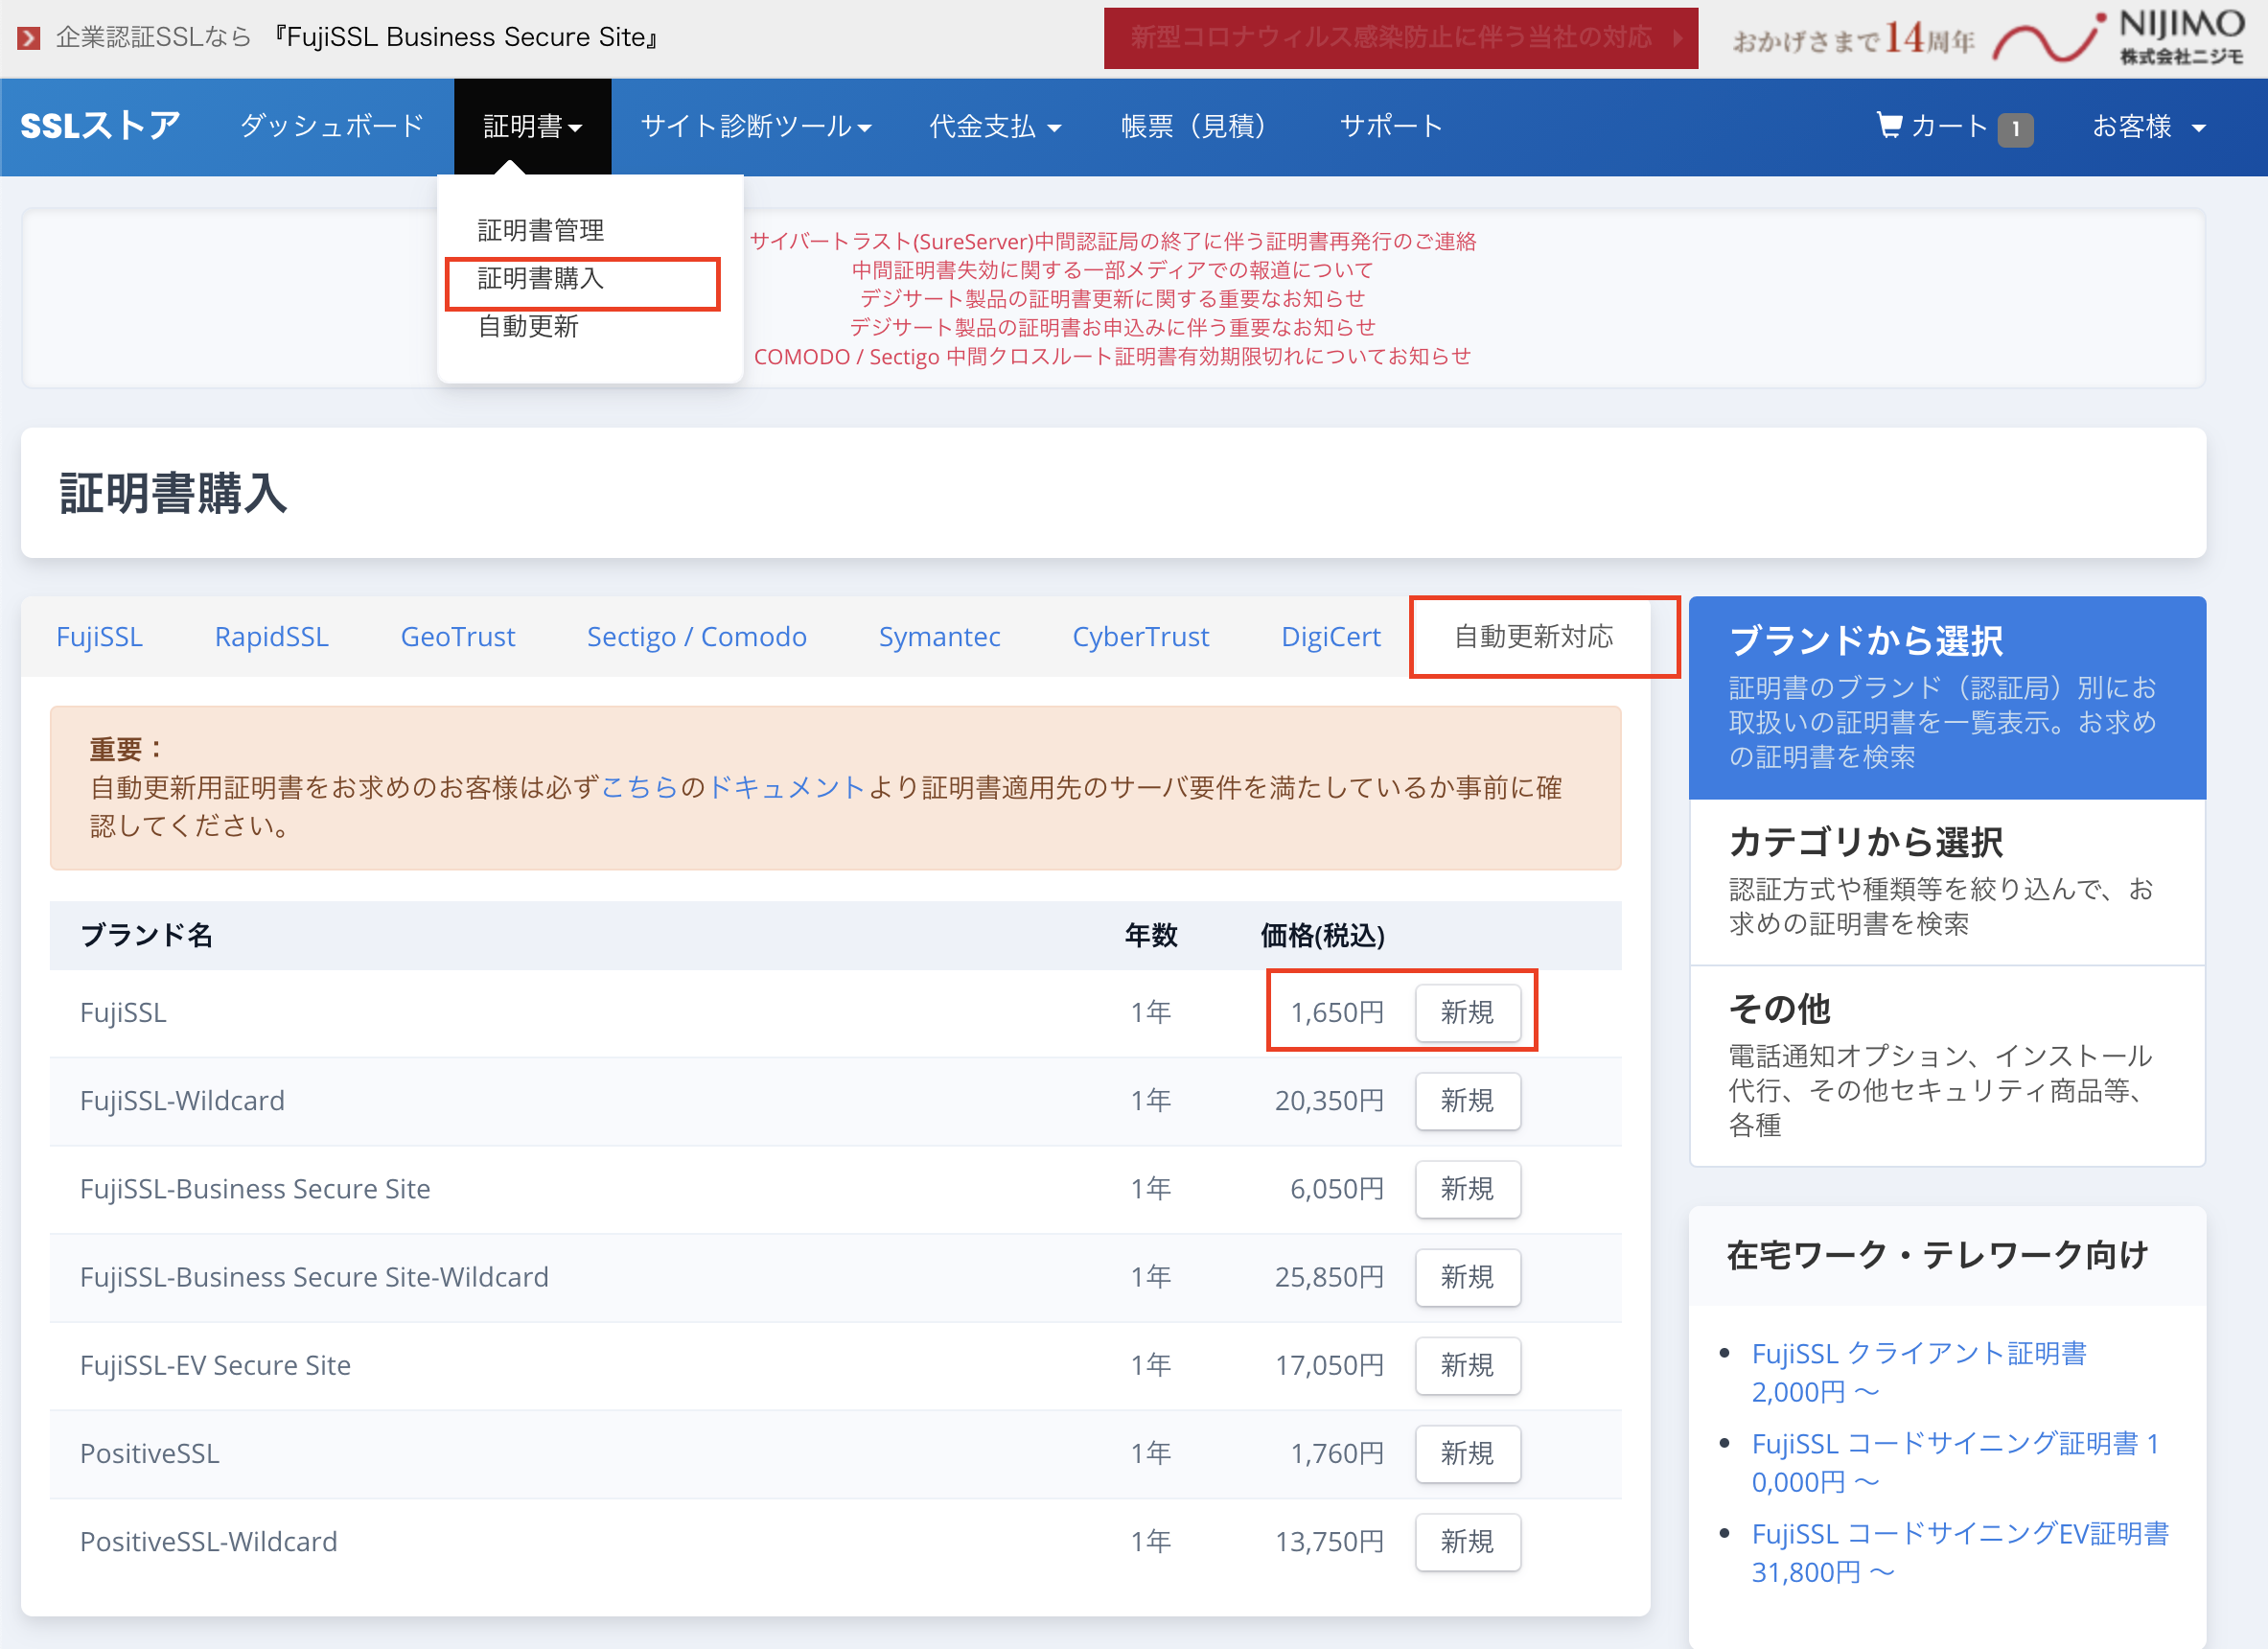
Task: Click 新規 for FujiSSL 1,650円
Action: [x=1468, y=1013]
